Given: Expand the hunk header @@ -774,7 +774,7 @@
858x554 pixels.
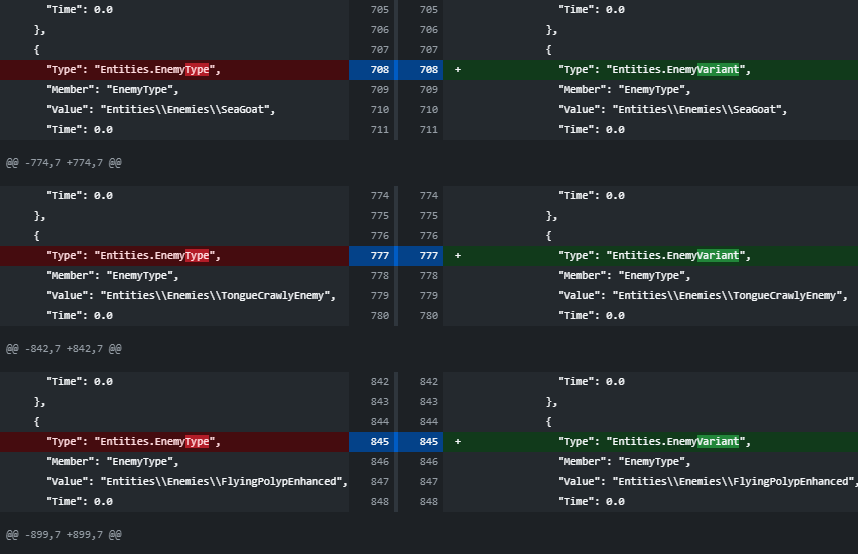Looking at the screenshot, I should pos(64,162).
